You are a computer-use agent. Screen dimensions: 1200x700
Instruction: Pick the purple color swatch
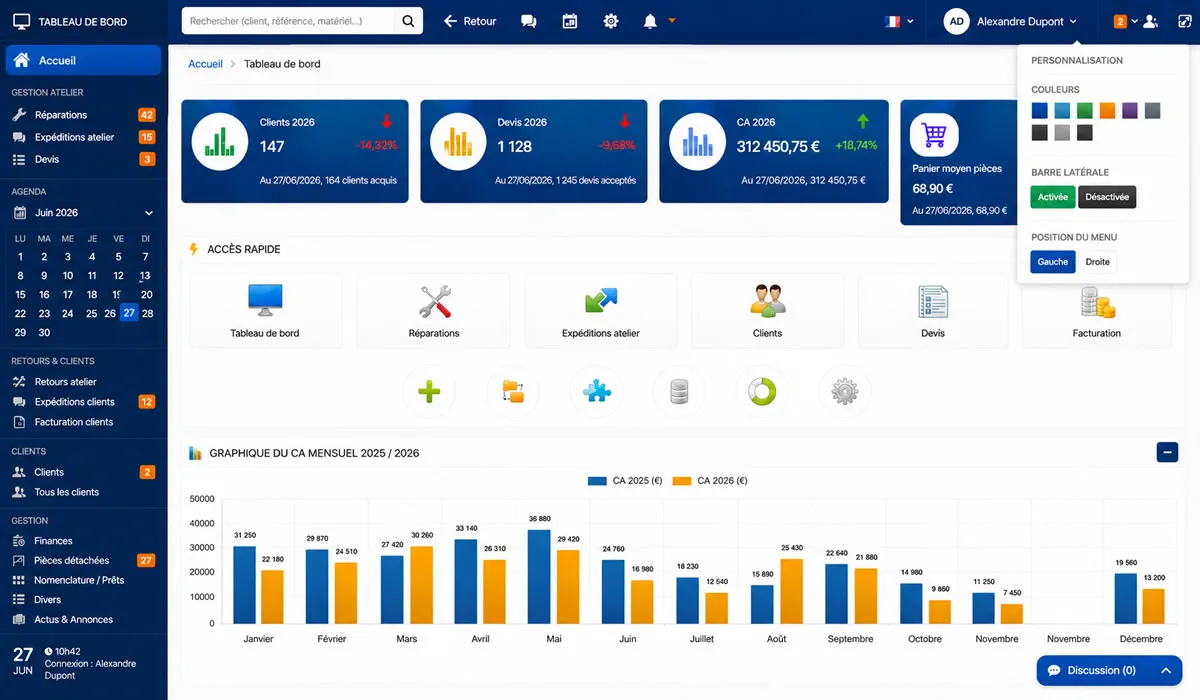[1130, 111]
